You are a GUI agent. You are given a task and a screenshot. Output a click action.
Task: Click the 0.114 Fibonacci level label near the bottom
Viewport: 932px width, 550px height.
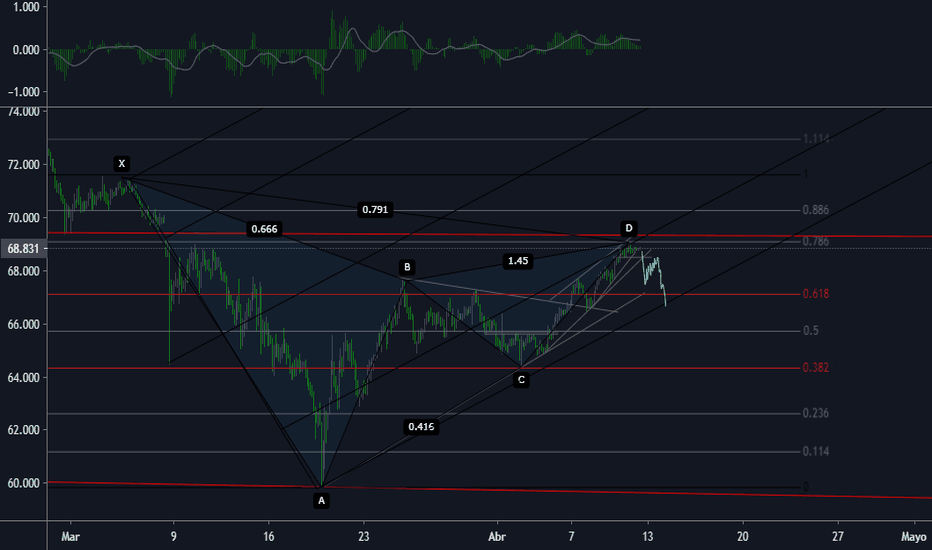(816, 451)
